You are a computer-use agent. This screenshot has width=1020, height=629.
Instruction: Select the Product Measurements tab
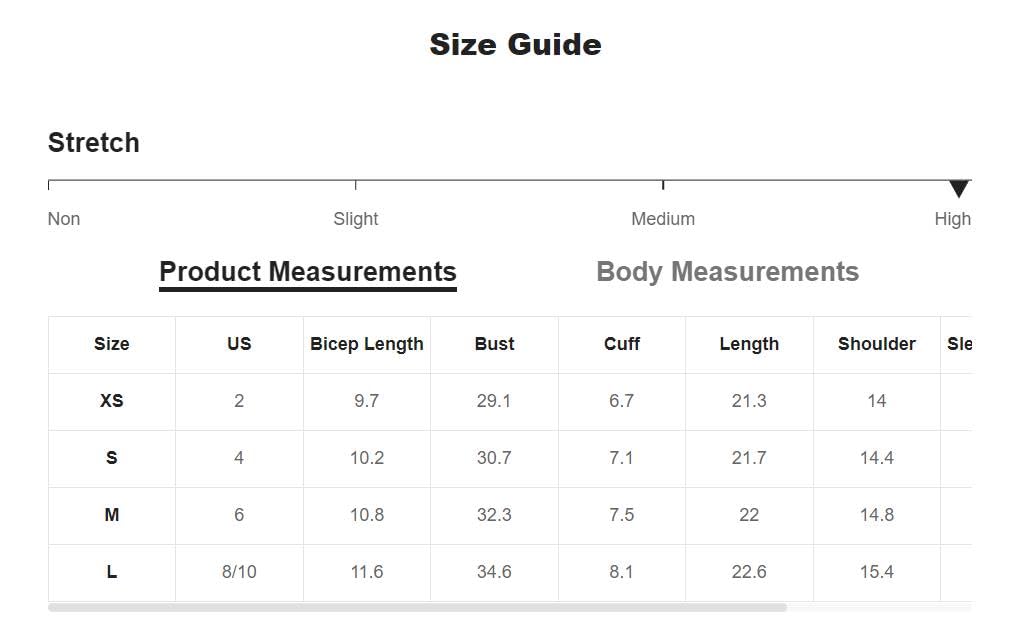(308, 272)
